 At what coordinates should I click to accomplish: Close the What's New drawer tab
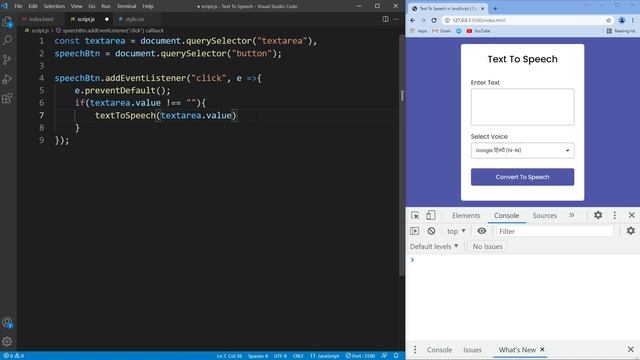pos(542,349)
